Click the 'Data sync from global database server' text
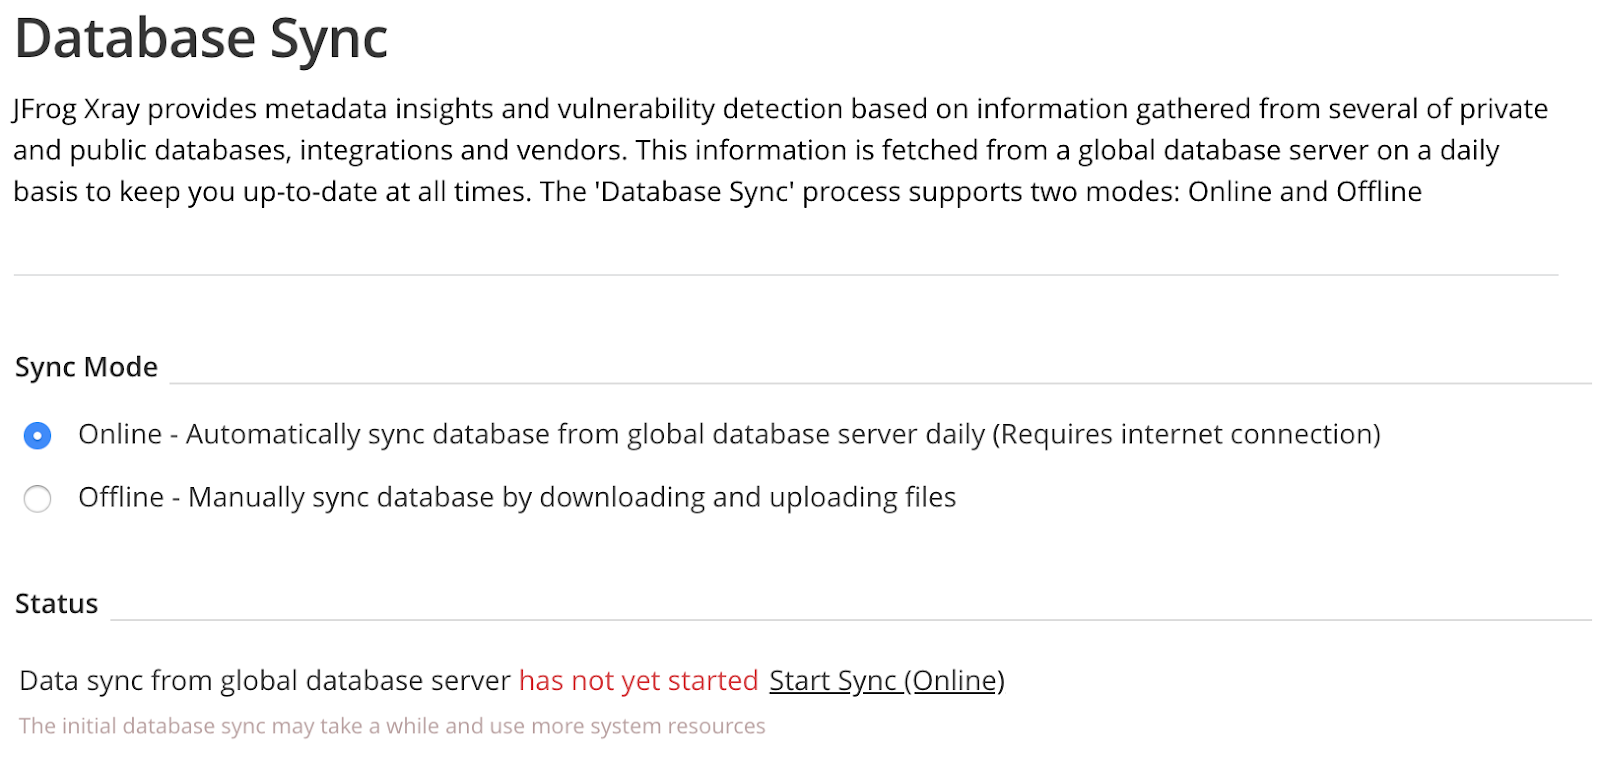1600x765 pixels. [x=265, y=681]
